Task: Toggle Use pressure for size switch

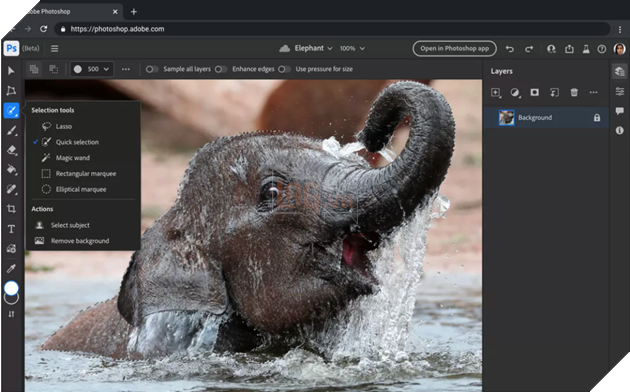Action: pos(284,69)
